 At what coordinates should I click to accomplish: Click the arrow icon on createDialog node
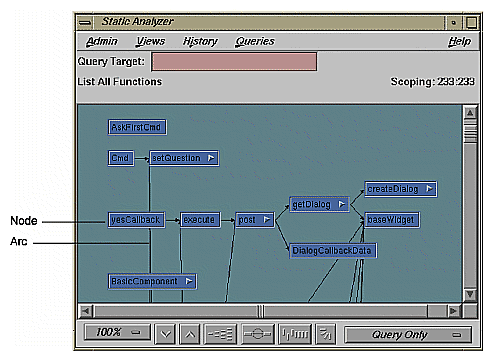coord(430,189)
